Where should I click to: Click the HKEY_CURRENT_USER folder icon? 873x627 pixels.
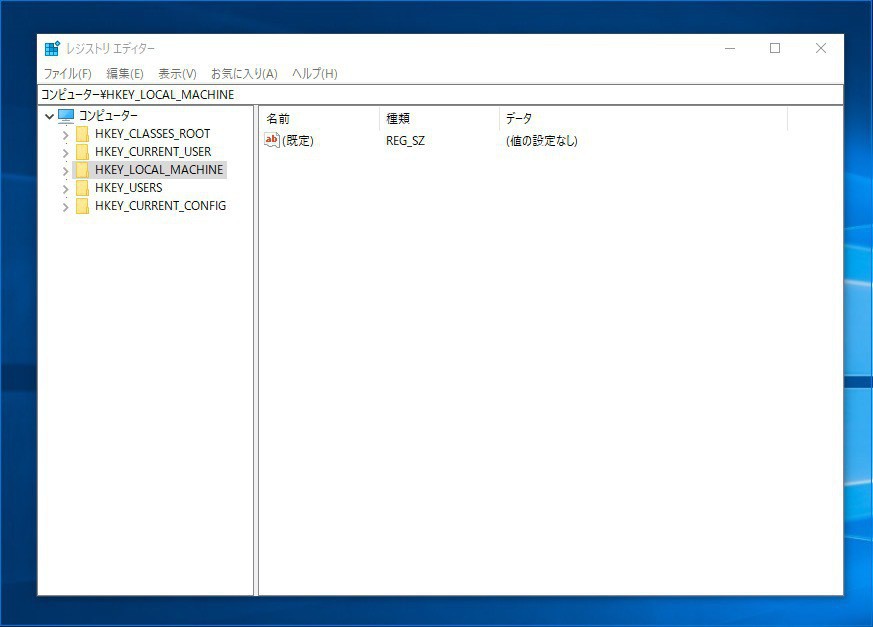(x=82, y=152)
